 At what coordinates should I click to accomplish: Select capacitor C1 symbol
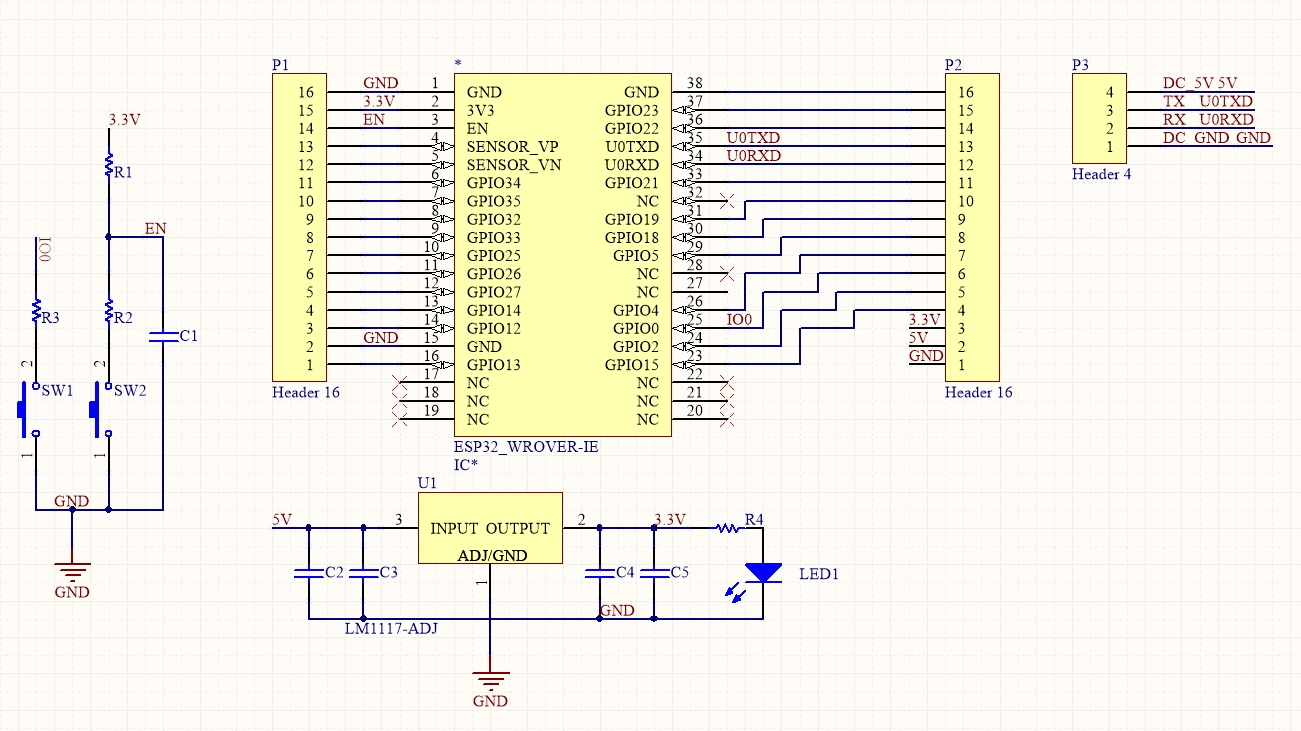pyautogui.click(x=163, y=337)
